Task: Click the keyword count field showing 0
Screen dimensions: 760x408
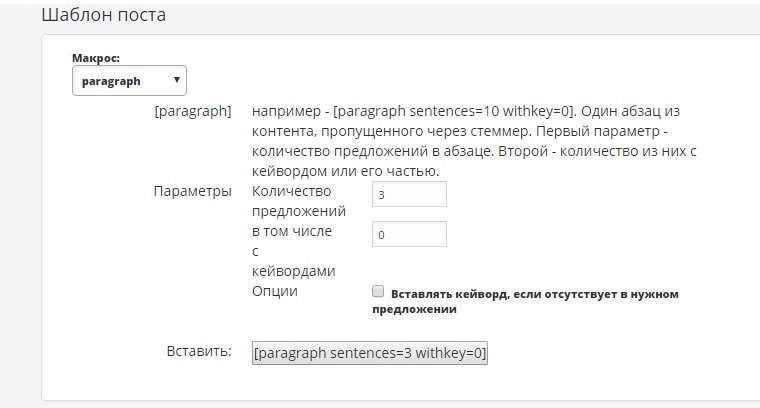Action: point(408,234)
